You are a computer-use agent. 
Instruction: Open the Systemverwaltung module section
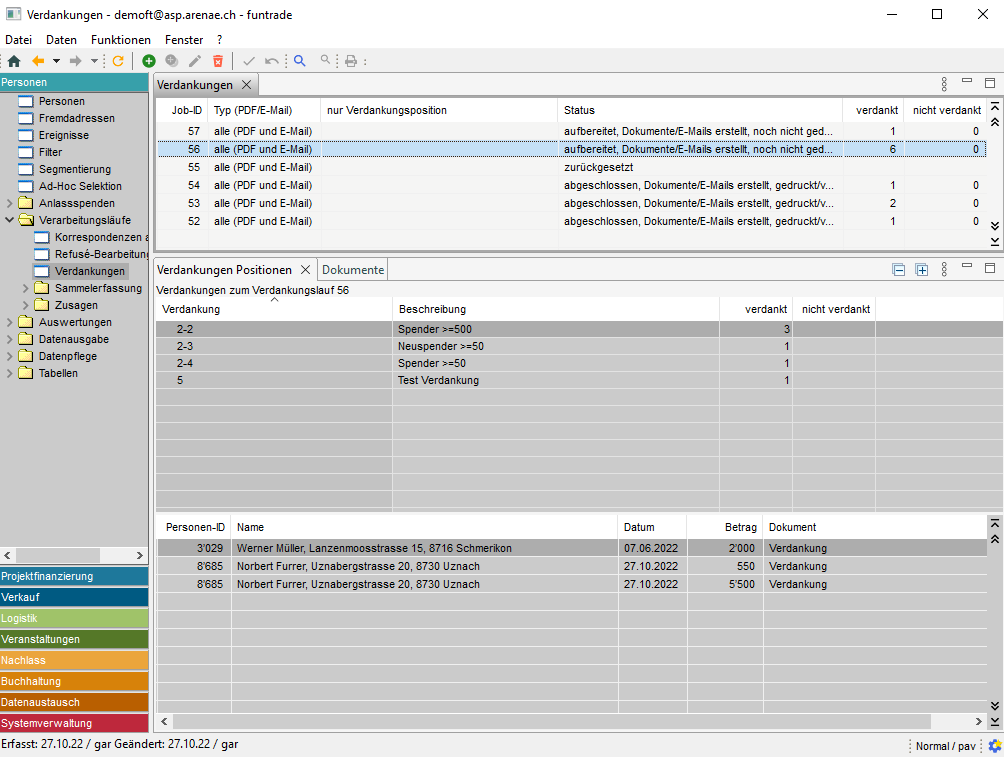(x=74, y=723)
